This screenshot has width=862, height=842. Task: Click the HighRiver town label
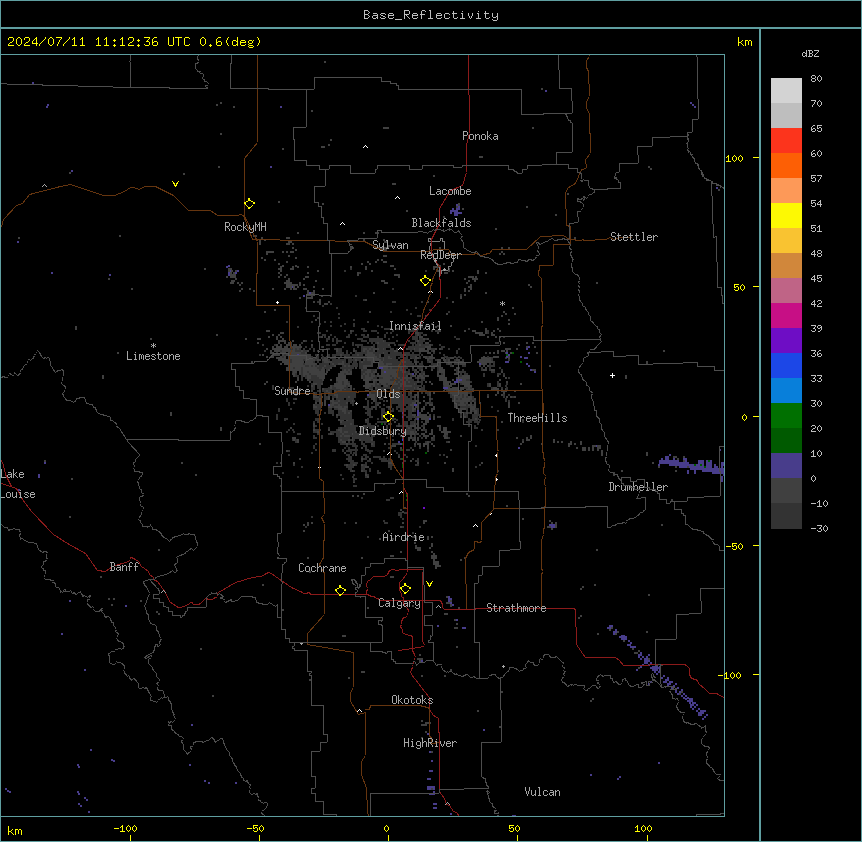coord(430,743)
